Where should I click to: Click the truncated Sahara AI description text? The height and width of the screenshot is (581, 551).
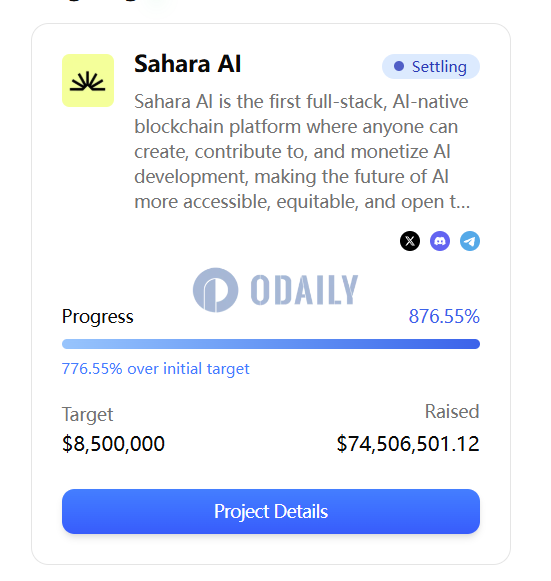(302, 152)
